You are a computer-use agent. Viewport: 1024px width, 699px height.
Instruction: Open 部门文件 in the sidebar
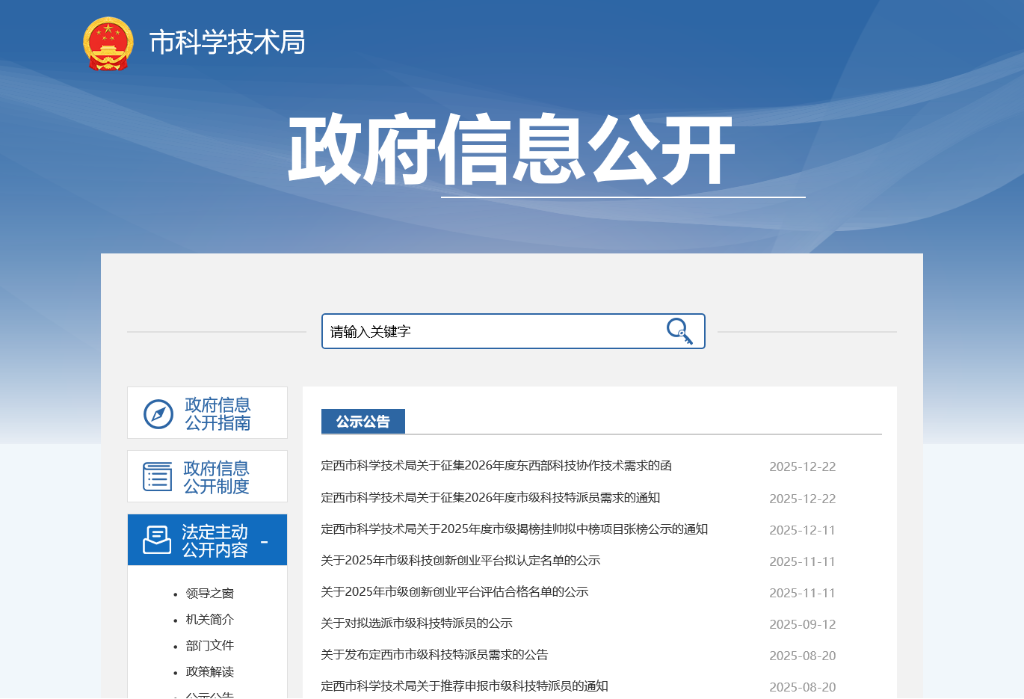tap(209, 645)
